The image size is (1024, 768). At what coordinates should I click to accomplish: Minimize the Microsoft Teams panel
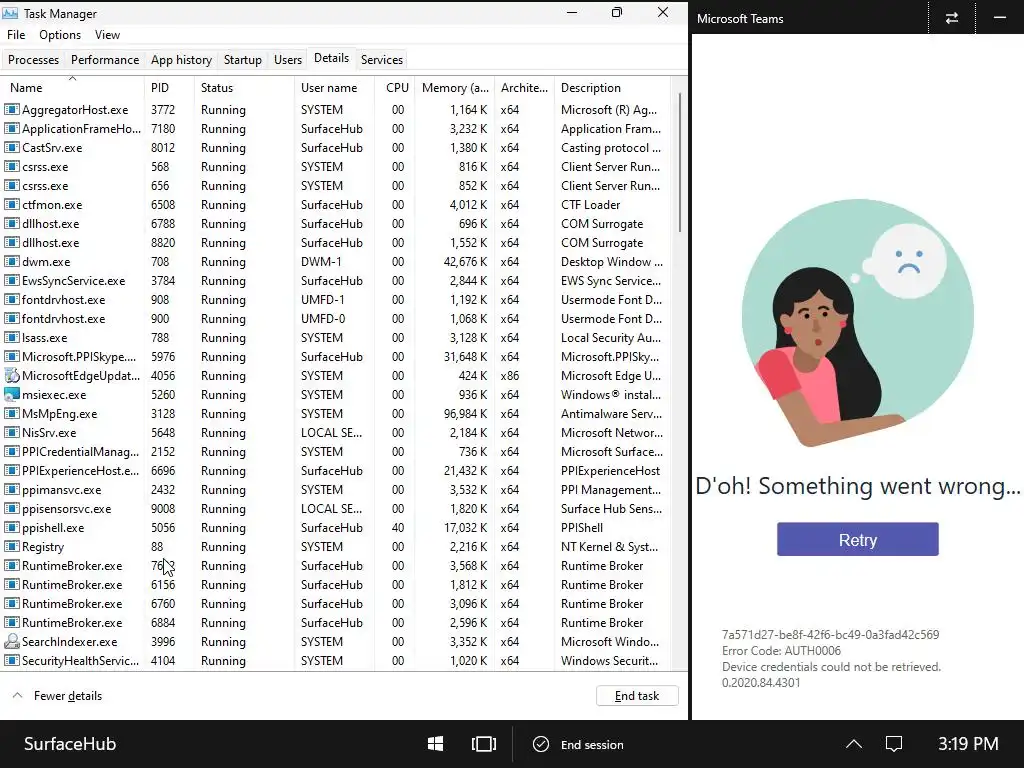click(1000, 18)
